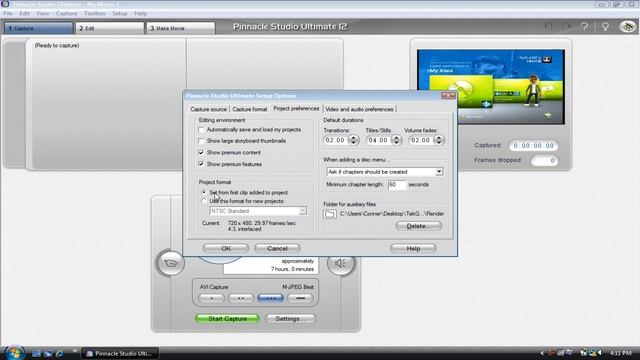Select the custom dash capture quality preset

300,298
